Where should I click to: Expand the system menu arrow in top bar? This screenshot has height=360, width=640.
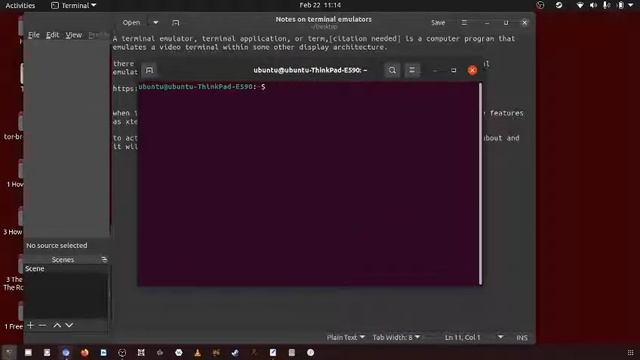631,5
